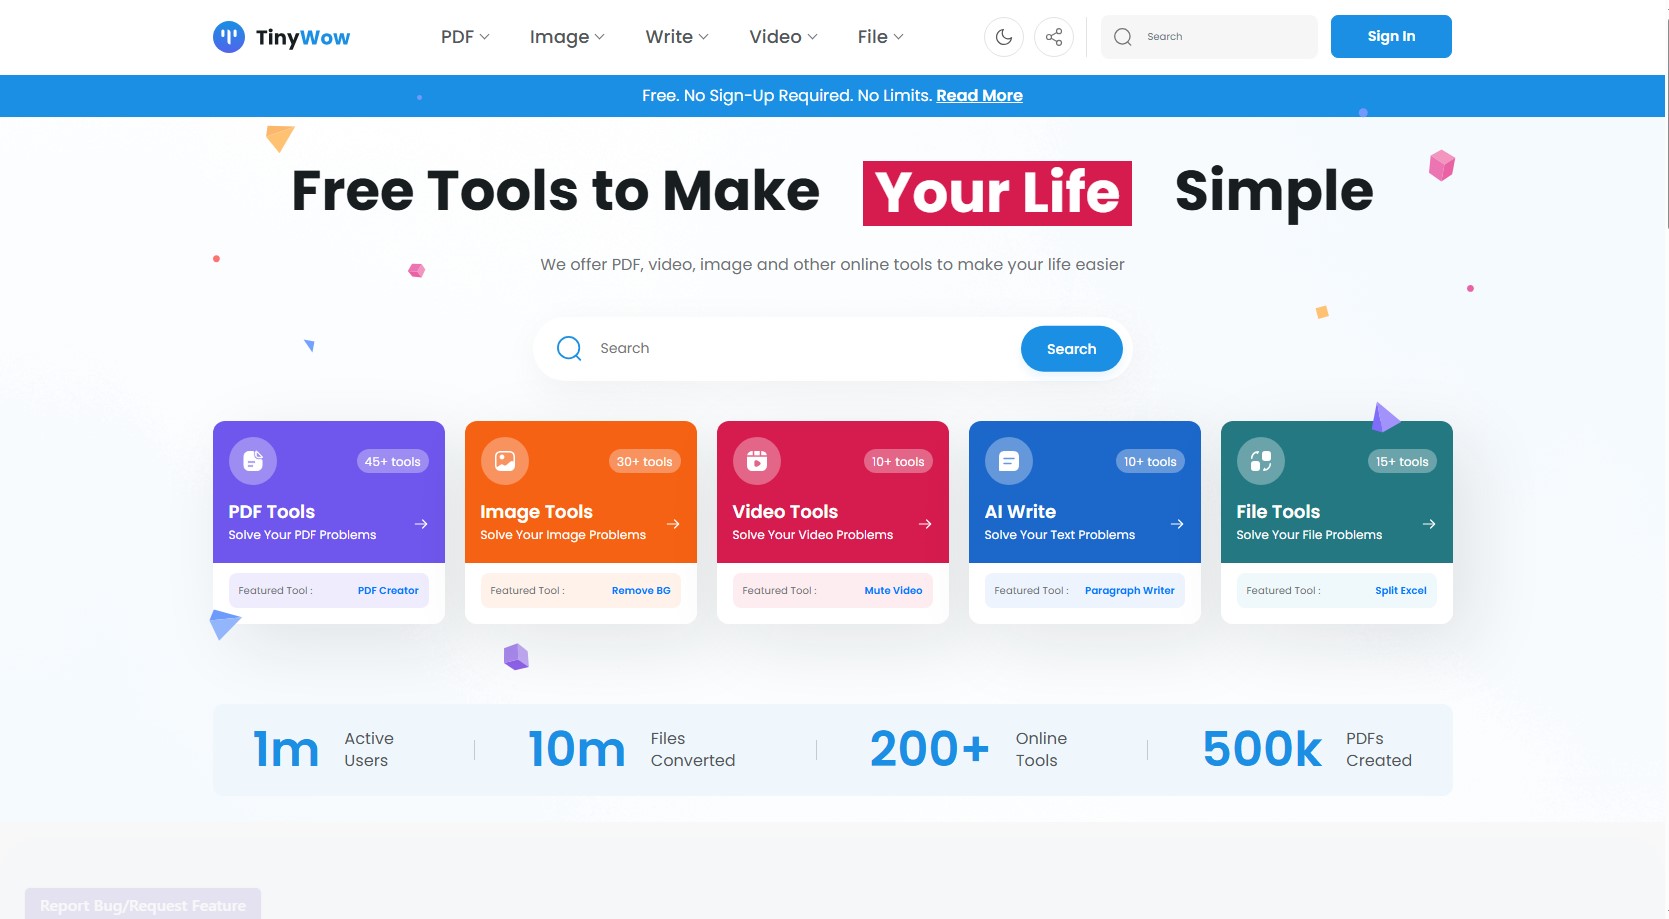Toggle dark mode with moon icon
Image resolution: width=1669 pixels, height=919 pixels.
click(x=1004, y=37)
